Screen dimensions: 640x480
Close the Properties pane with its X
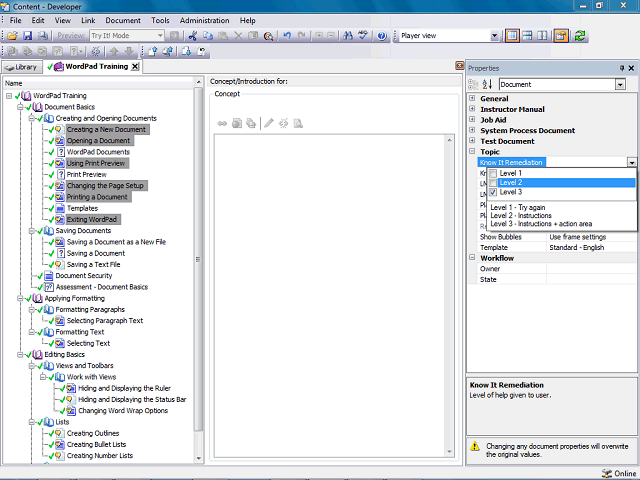[631, 68]
